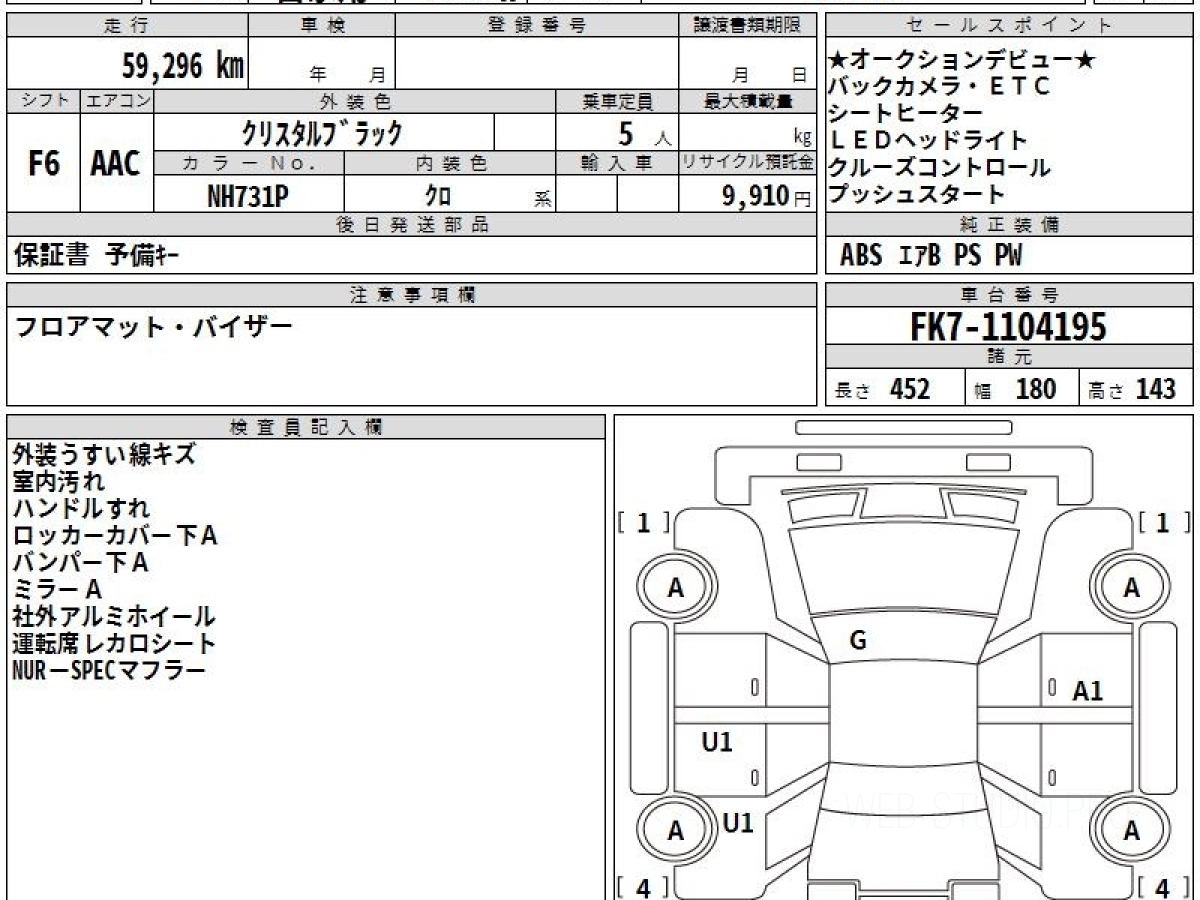1200x900 pixels.
Task: Select the ロッカーカバー下A note
Action: pyautogui.click(x=115, y=536)
